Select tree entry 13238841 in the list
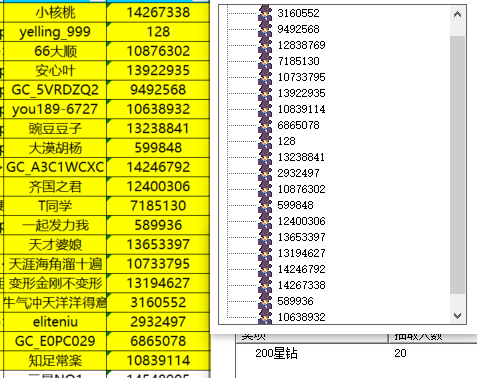Viewport: 477px width, 378px height. (302, 157)
